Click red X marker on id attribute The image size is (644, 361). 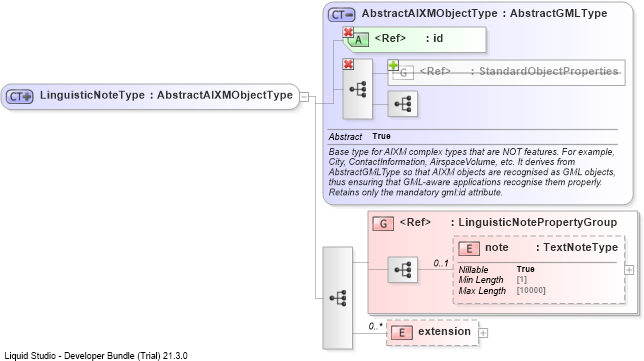pos(348,32)
